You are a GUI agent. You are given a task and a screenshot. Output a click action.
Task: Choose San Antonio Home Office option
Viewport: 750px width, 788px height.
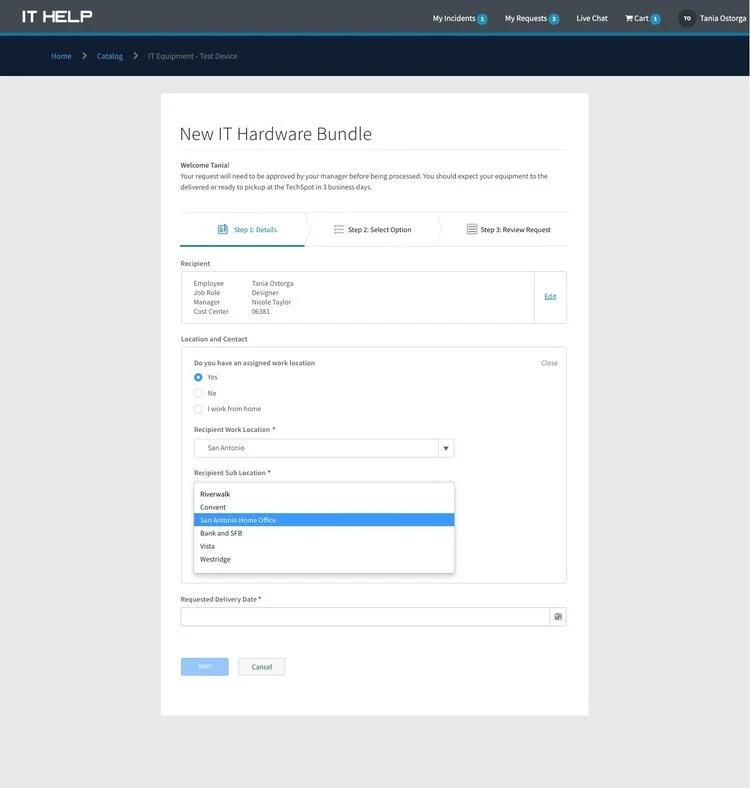click(x=324, y=520)
